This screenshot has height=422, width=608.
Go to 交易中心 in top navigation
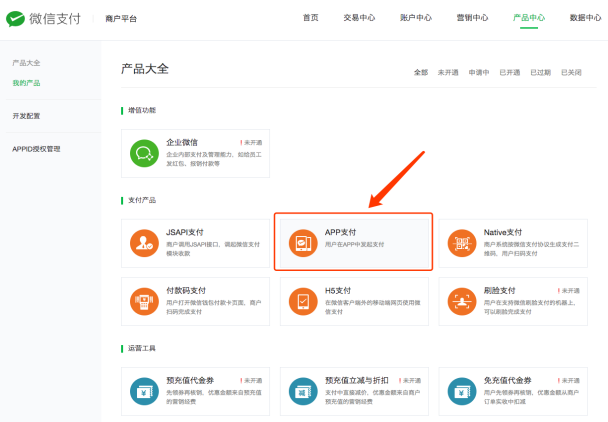click(359, 18)
